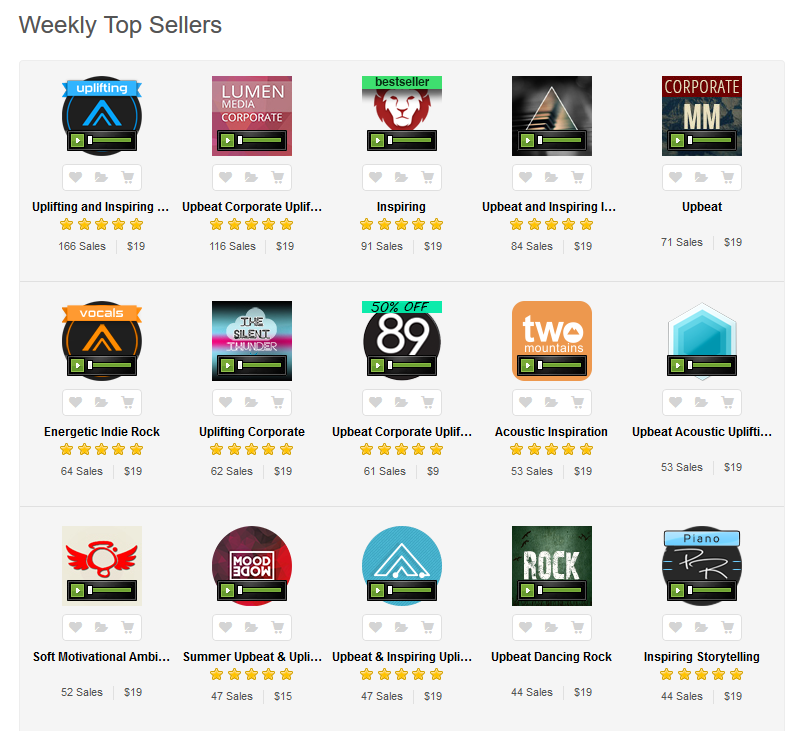The width and height of the screenshot is (792, 731).
Task: Open the Acoustic Inspiration title link
Action: 551,432
